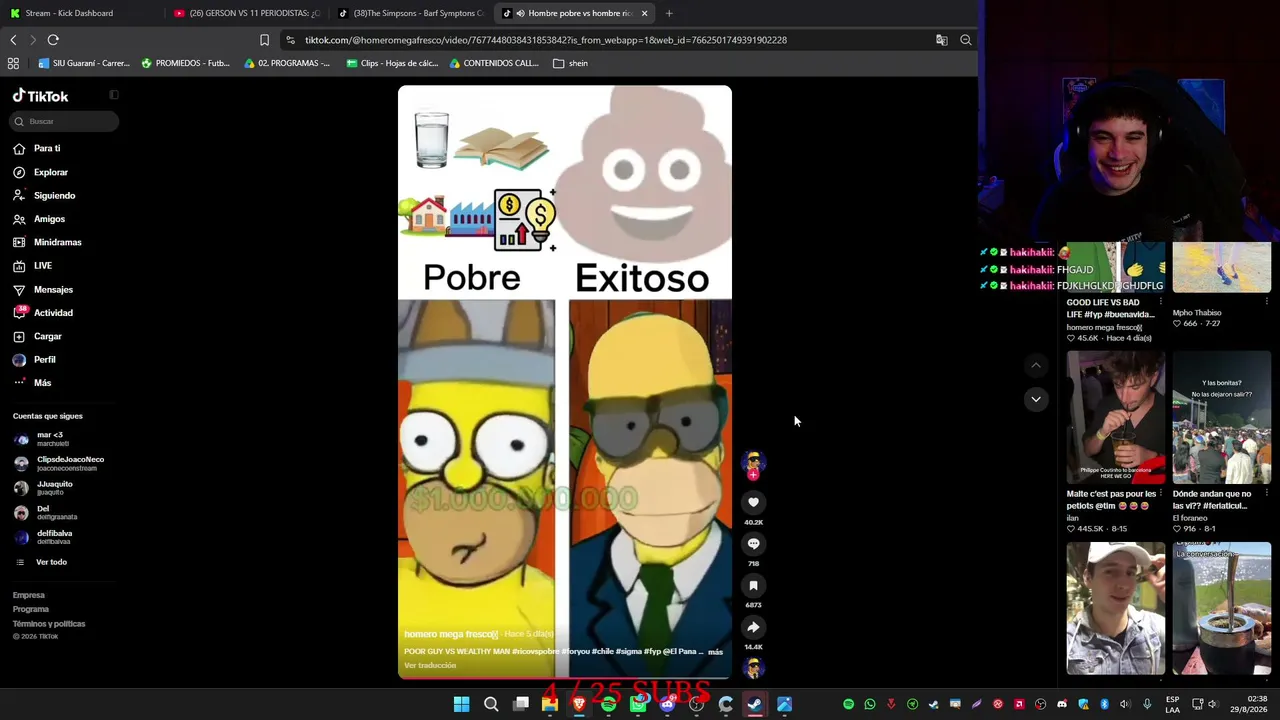1280x720 pixels.
Task: Open LIVE in the sidebar
Action: 33,266
